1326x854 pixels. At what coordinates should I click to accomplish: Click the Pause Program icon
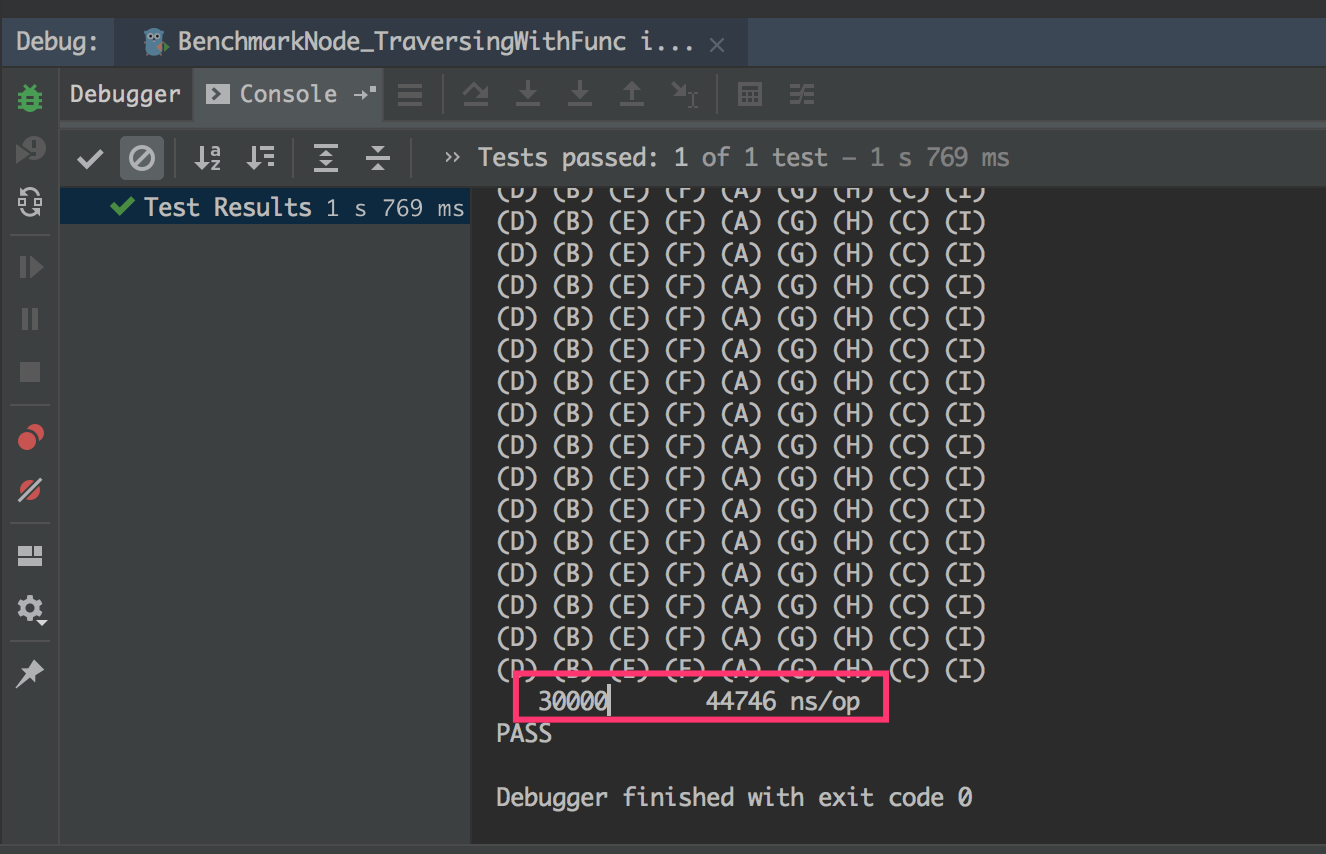coord(30,319)
